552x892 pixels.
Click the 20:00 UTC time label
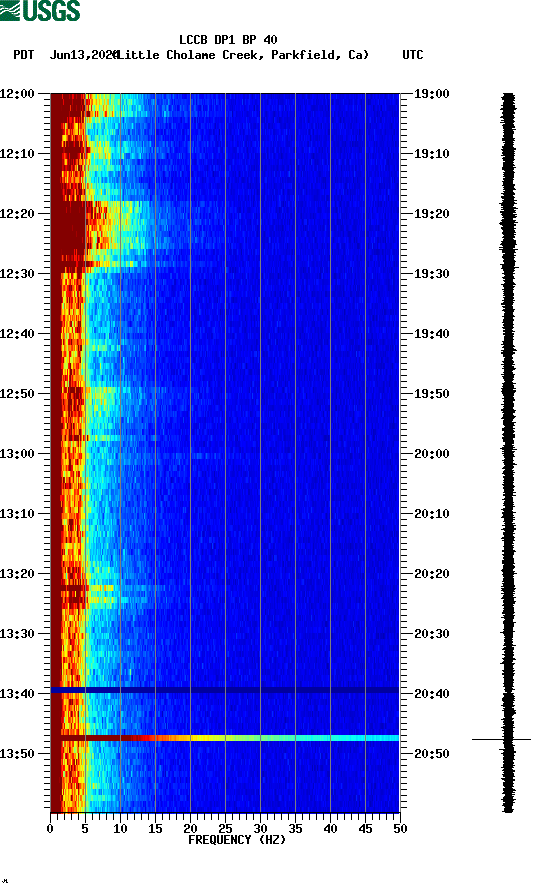(432, 454)
